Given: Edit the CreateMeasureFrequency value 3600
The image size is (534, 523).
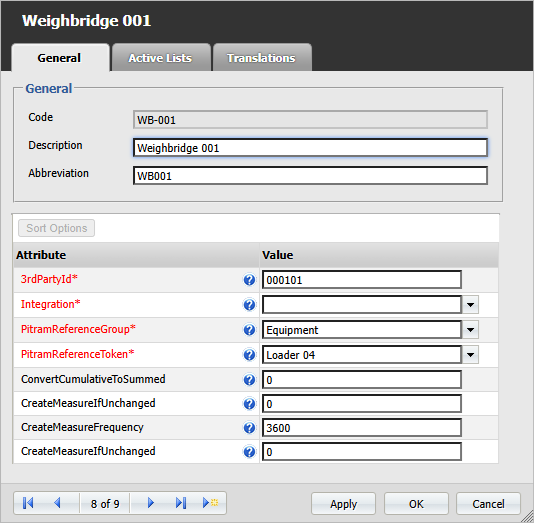Looking at the screenshot, I should click(x=362, y=428).
